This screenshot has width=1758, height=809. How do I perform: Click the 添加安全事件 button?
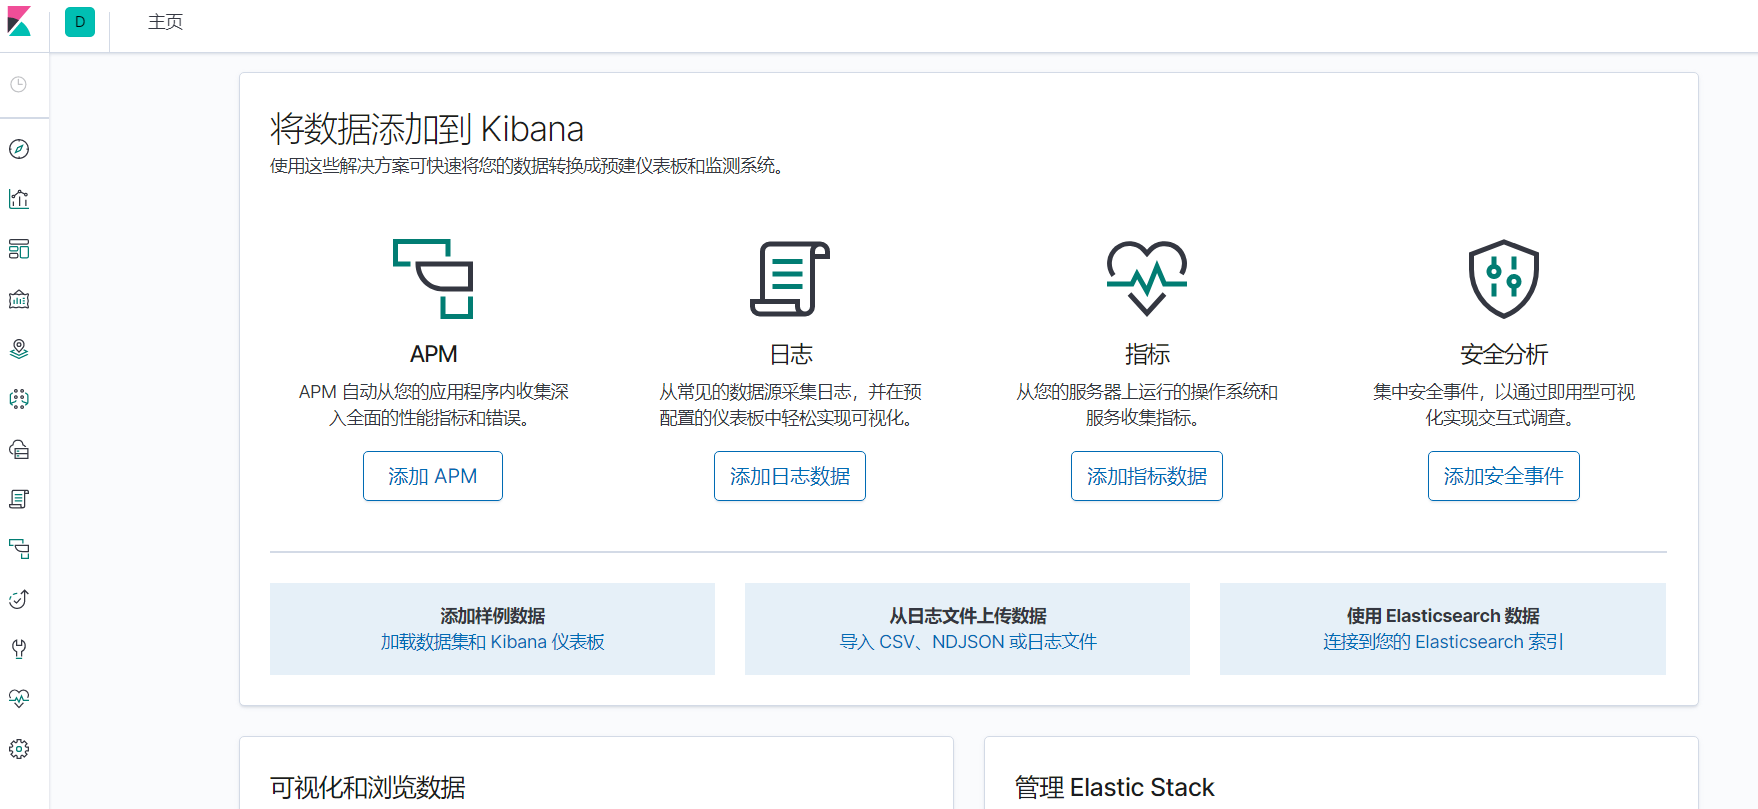[x=1504, y=476]
